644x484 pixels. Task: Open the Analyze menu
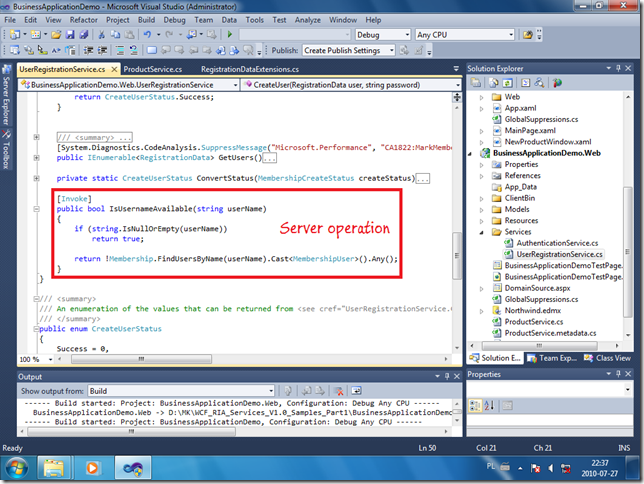(307, 20)
